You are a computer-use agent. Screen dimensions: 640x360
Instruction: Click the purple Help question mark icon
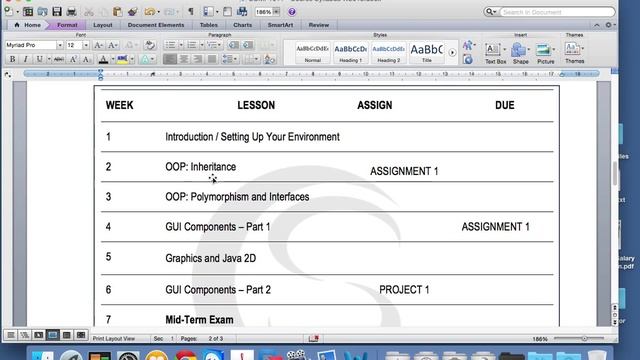coord(291,12)
